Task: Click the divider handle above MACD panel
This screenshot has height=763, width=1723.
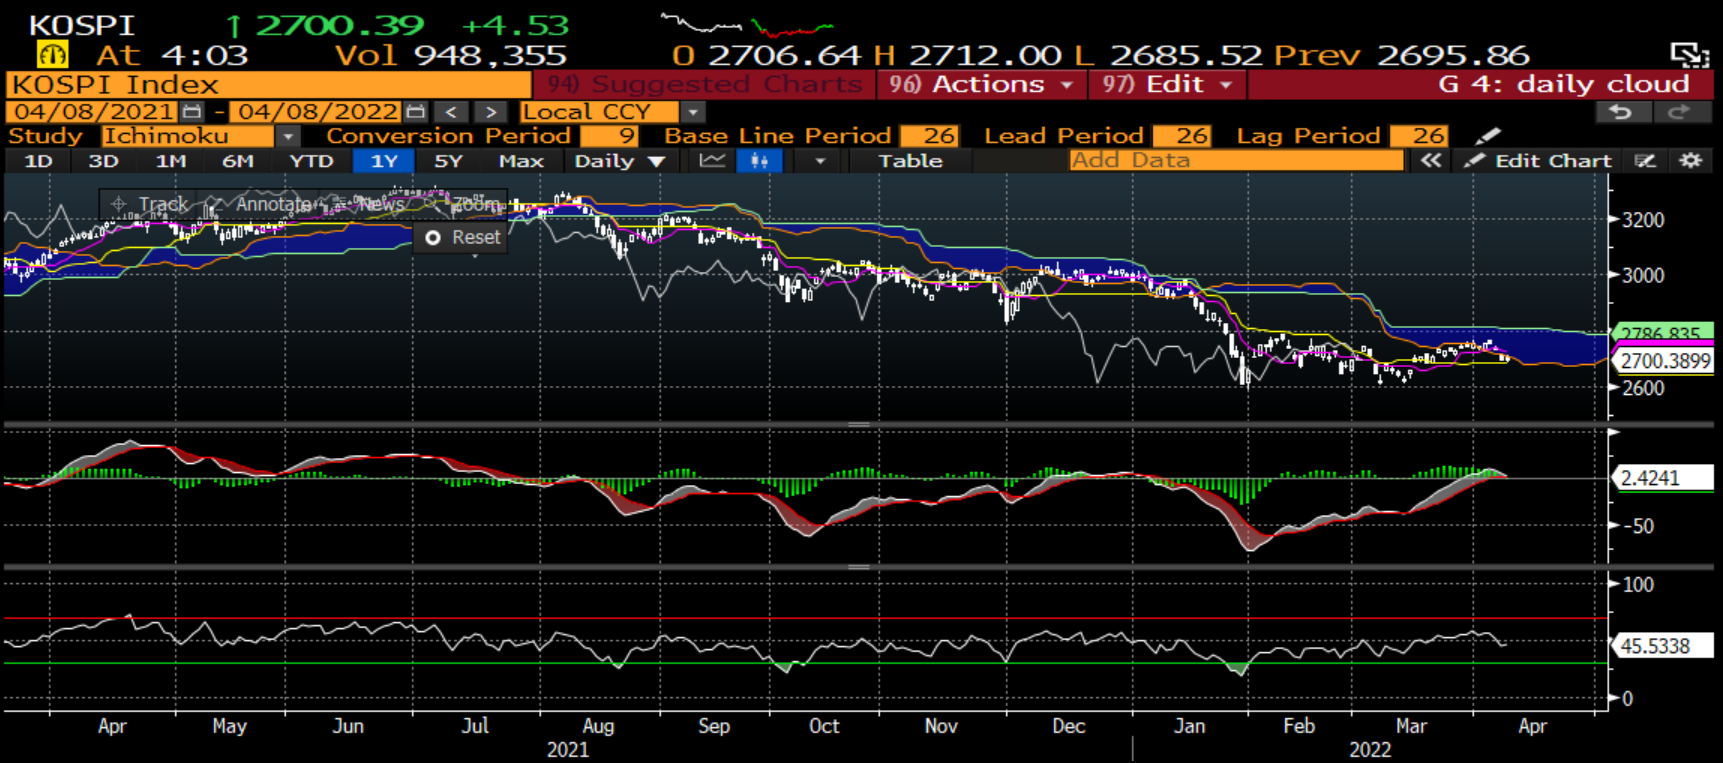Action: (859, 425)
